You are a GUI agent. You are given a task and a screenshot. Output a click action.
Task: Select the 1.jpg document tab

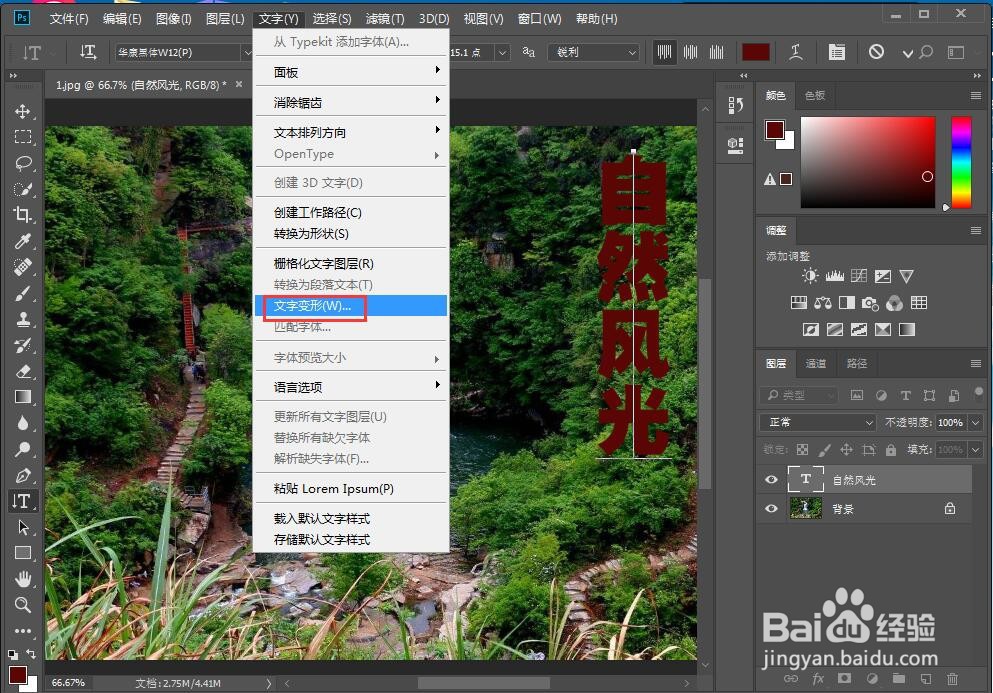140,85
